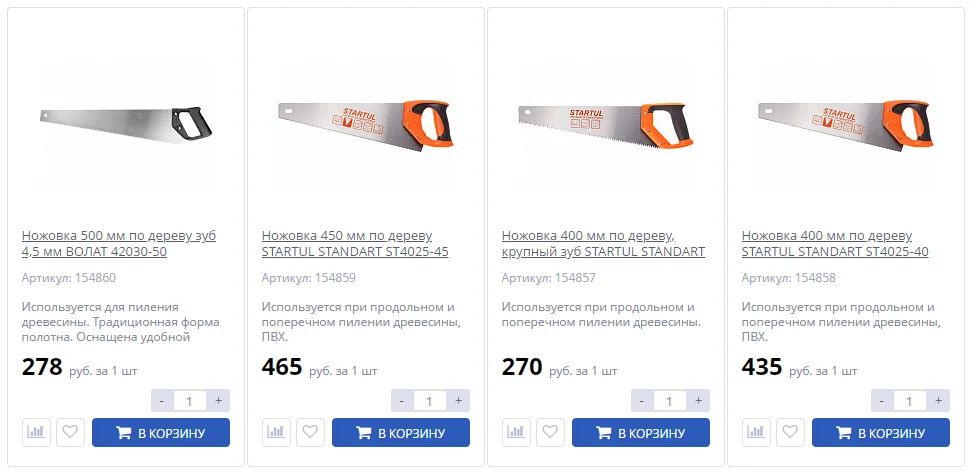This screenshot has height=474, width=972.
Task: View image of black-handled ВОЛАТ saw
Action: pos(126,124)
